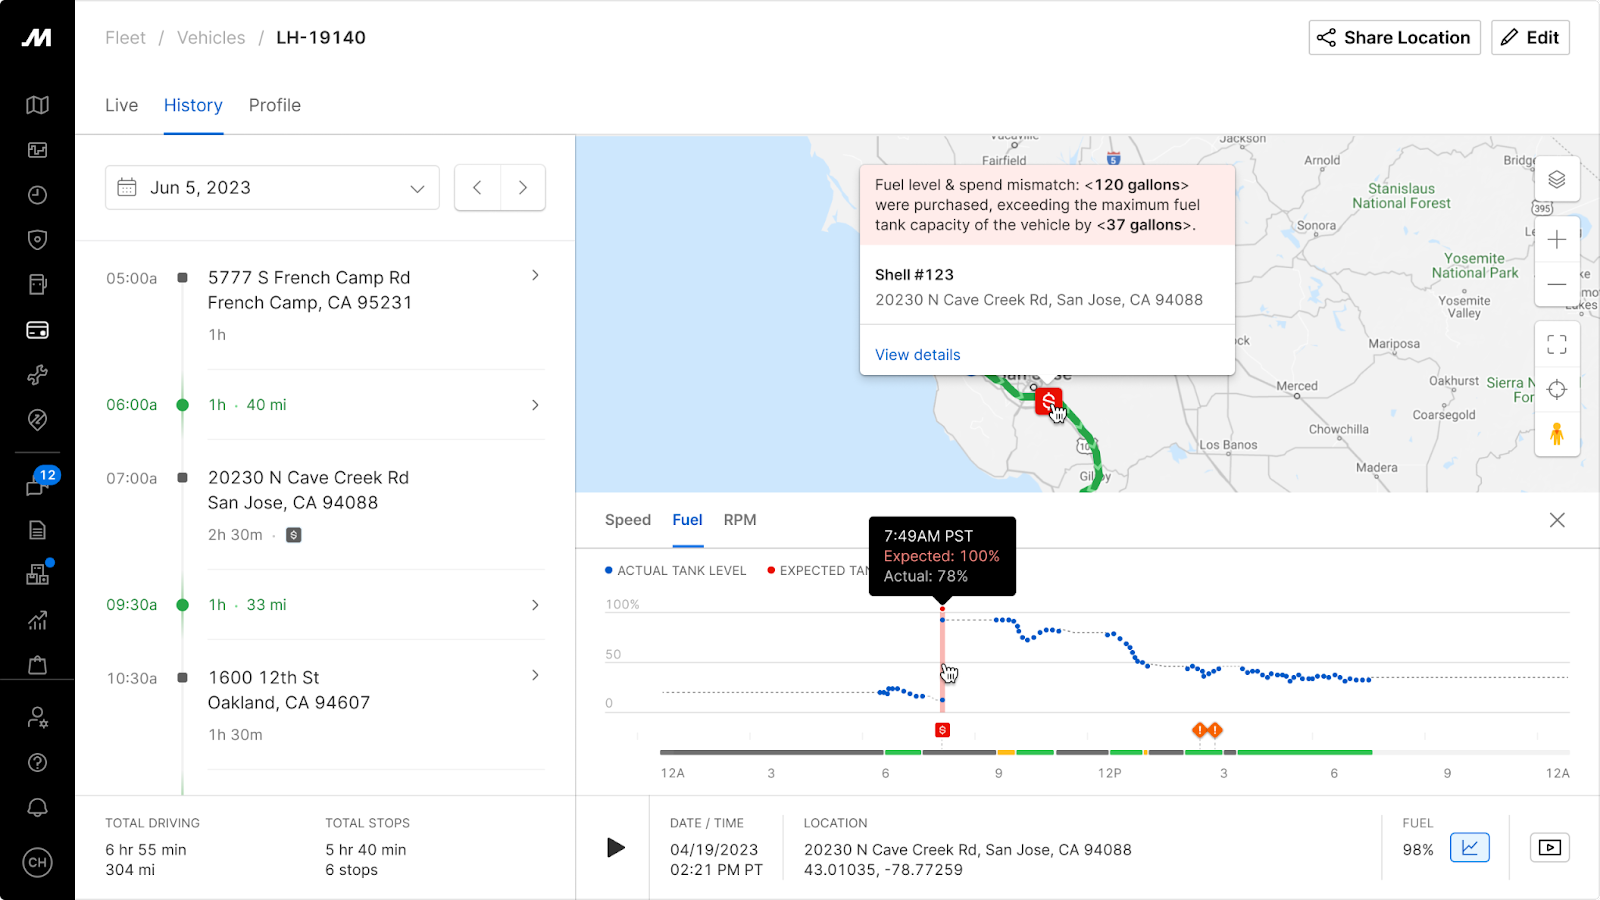The height and width of the screenshot is (900, 1600).
Task: Zoom in on the map
Action: click(x=1557, y=240)
